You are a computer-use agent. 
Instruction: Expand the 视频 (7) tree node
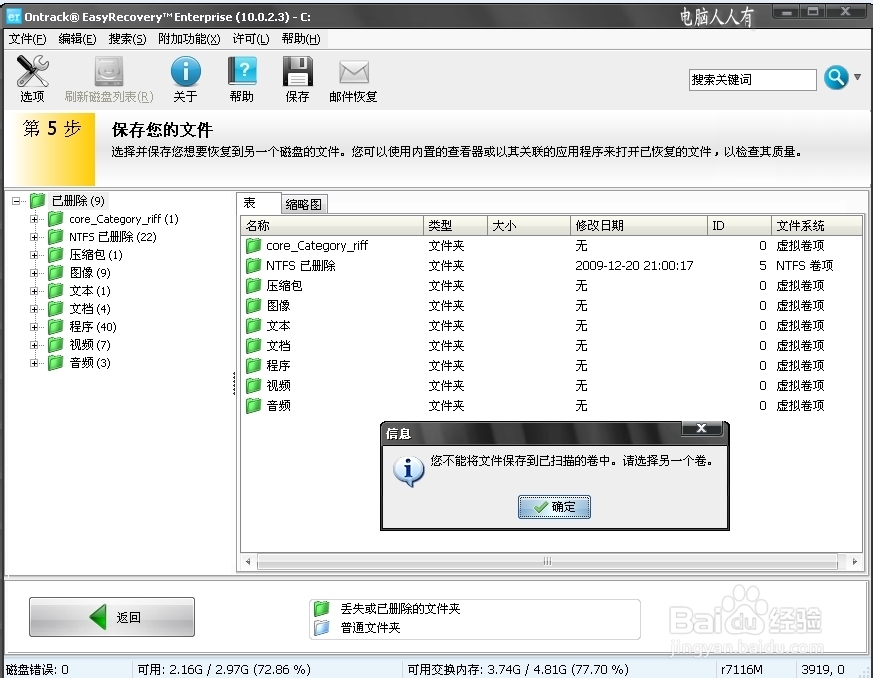point(35,345)
